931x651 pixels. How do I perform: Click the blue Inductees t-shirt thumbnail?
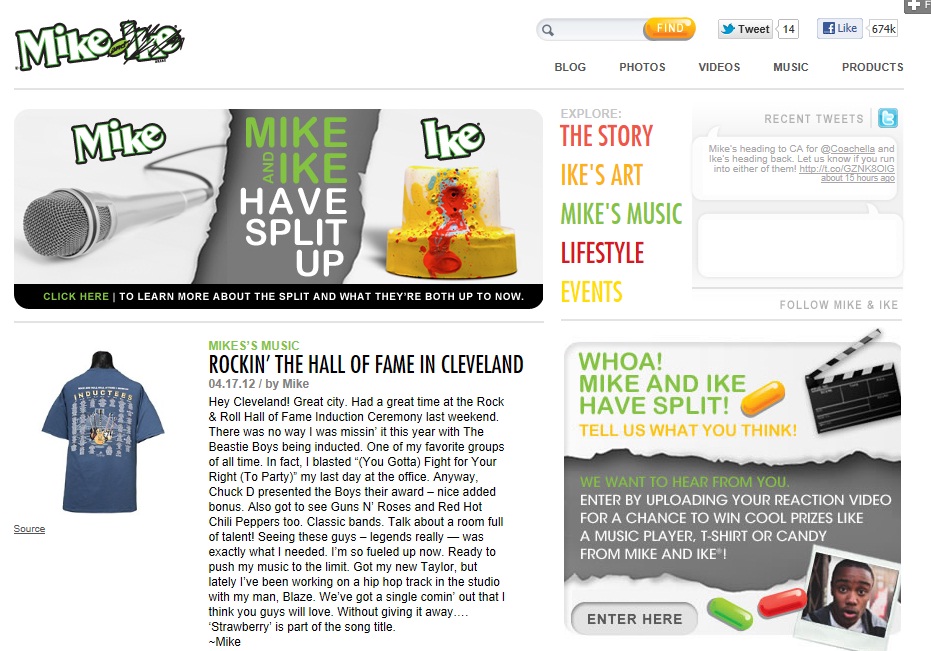(103, 432)
